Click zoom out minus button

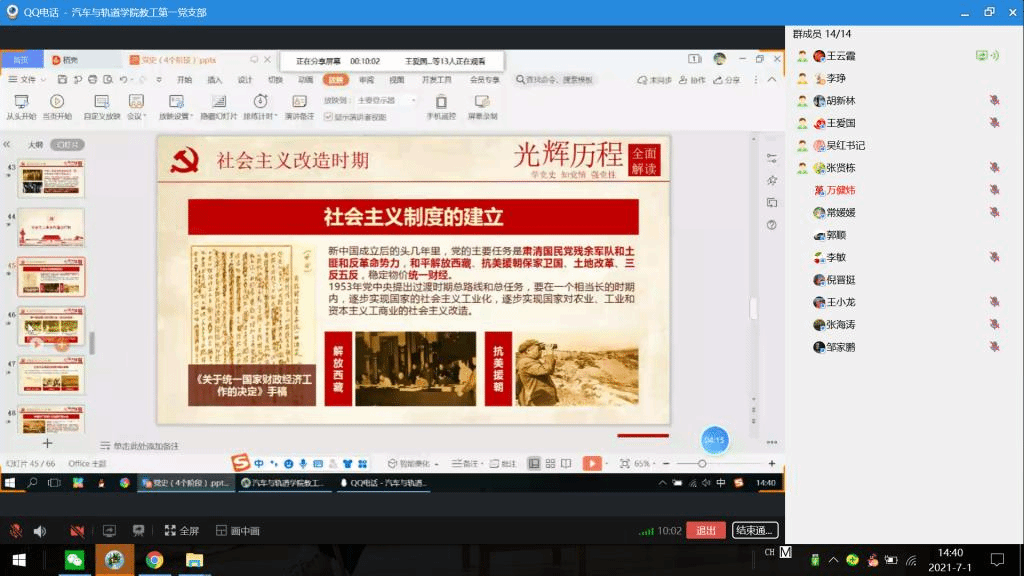pyautogui.click(x=666, y=464)
